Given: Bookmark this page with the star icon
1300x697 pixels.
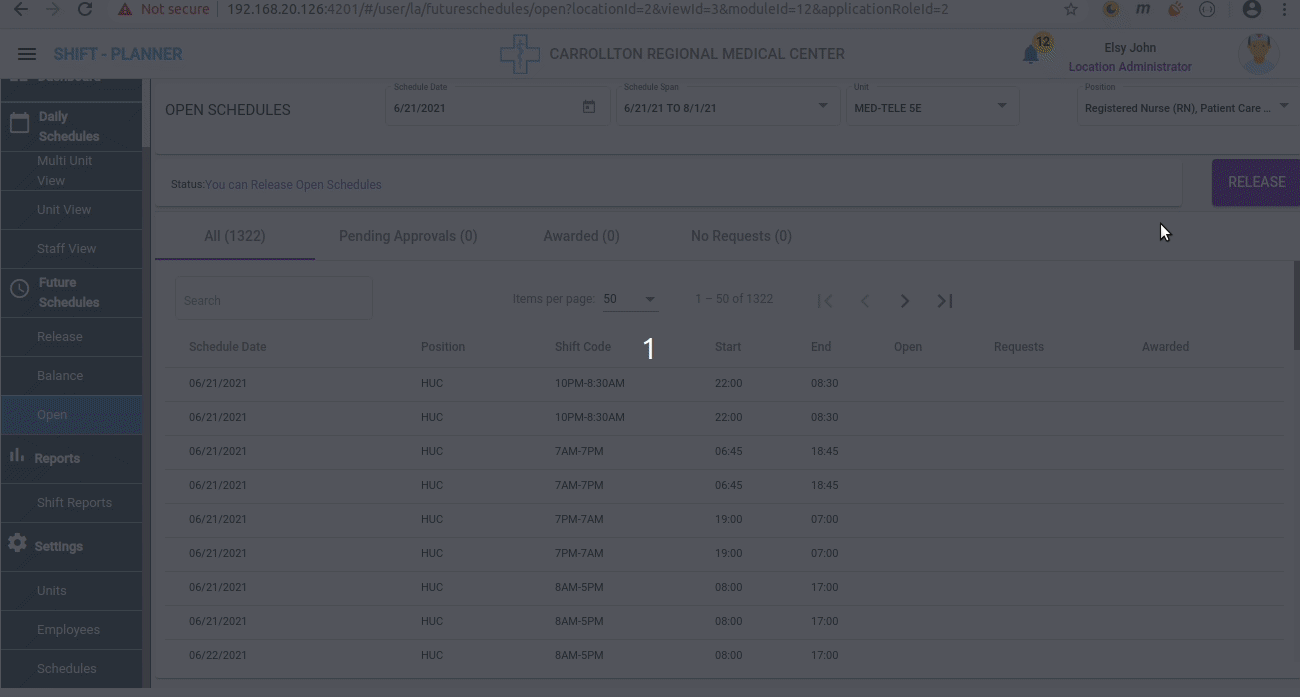Looking at the screenshot, I should (x=1071, y=9).
